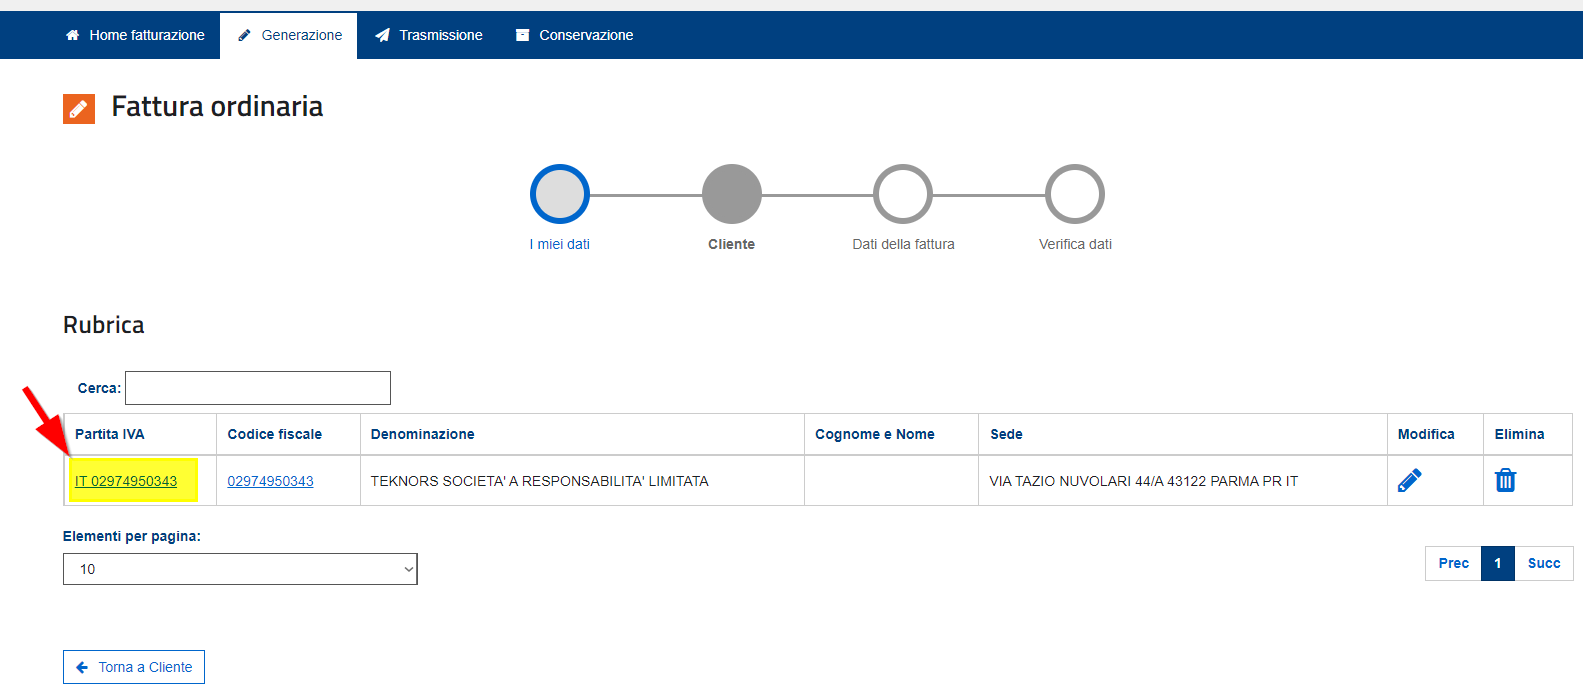Open the Trasmissione tab
1583x696 pixels.
(x=428, y=35)
